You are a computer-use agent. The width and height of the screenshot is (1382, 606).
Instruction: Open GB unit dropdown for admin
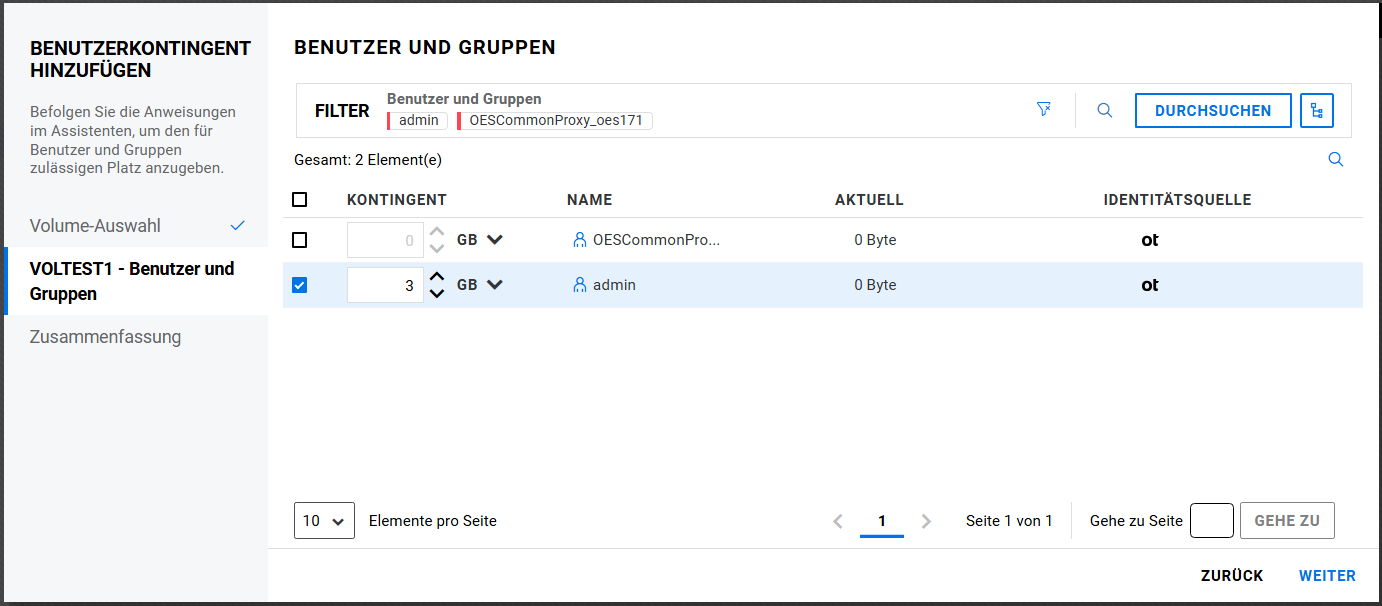(494, 285)
